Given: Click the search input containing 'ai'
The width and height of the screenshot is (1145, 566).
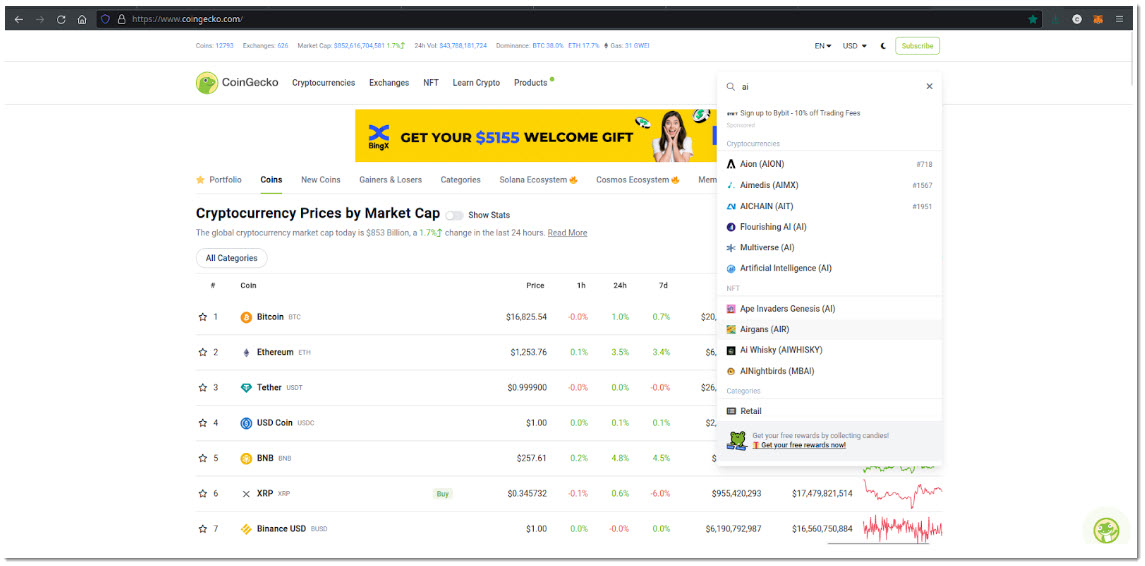Looking at the screenshot, I should (x=829, y=86).
